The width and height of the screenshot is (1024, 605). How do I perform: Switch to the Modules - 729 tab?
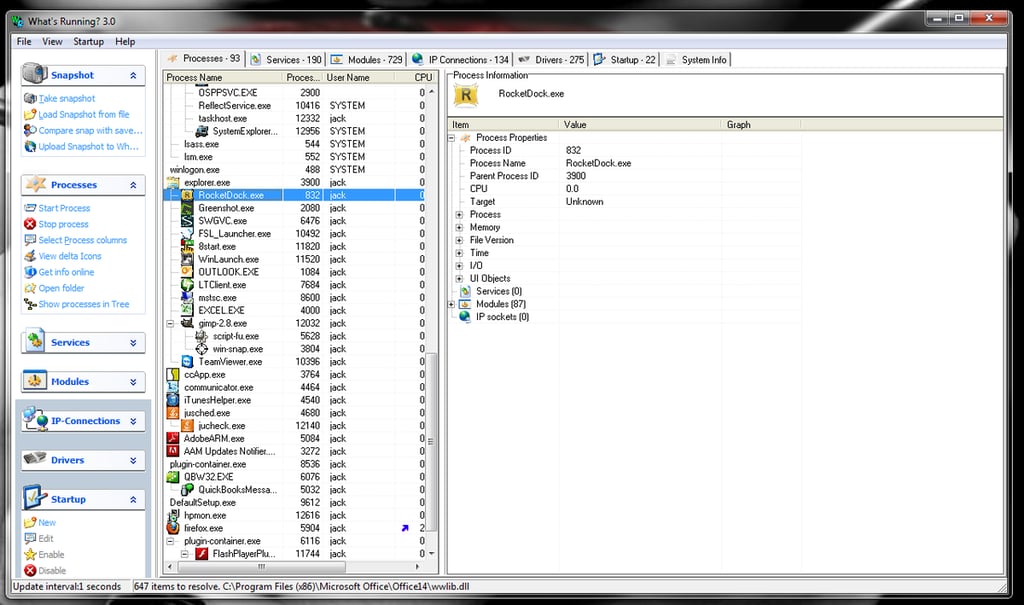click(366, 59)
